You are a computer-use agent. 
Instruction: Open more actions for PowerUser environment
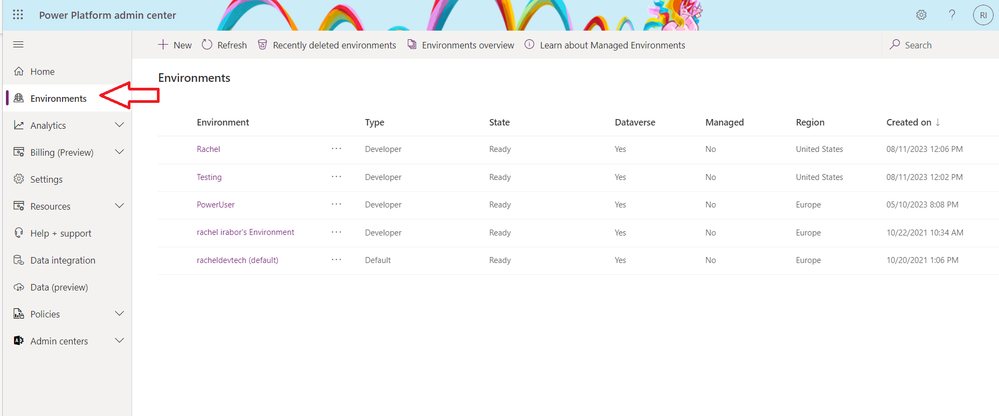coord(336,204)
